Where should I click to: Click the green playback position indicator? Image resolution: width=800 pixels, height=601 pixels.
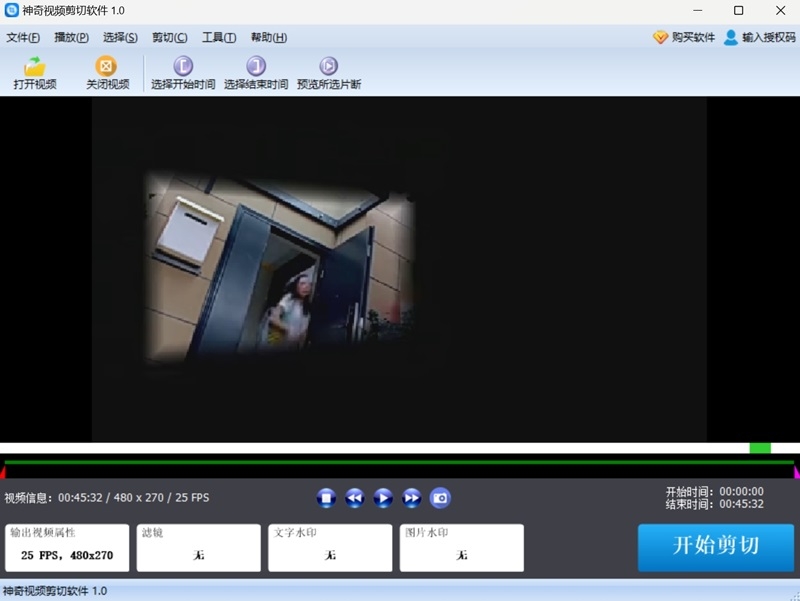pos(760,448)
